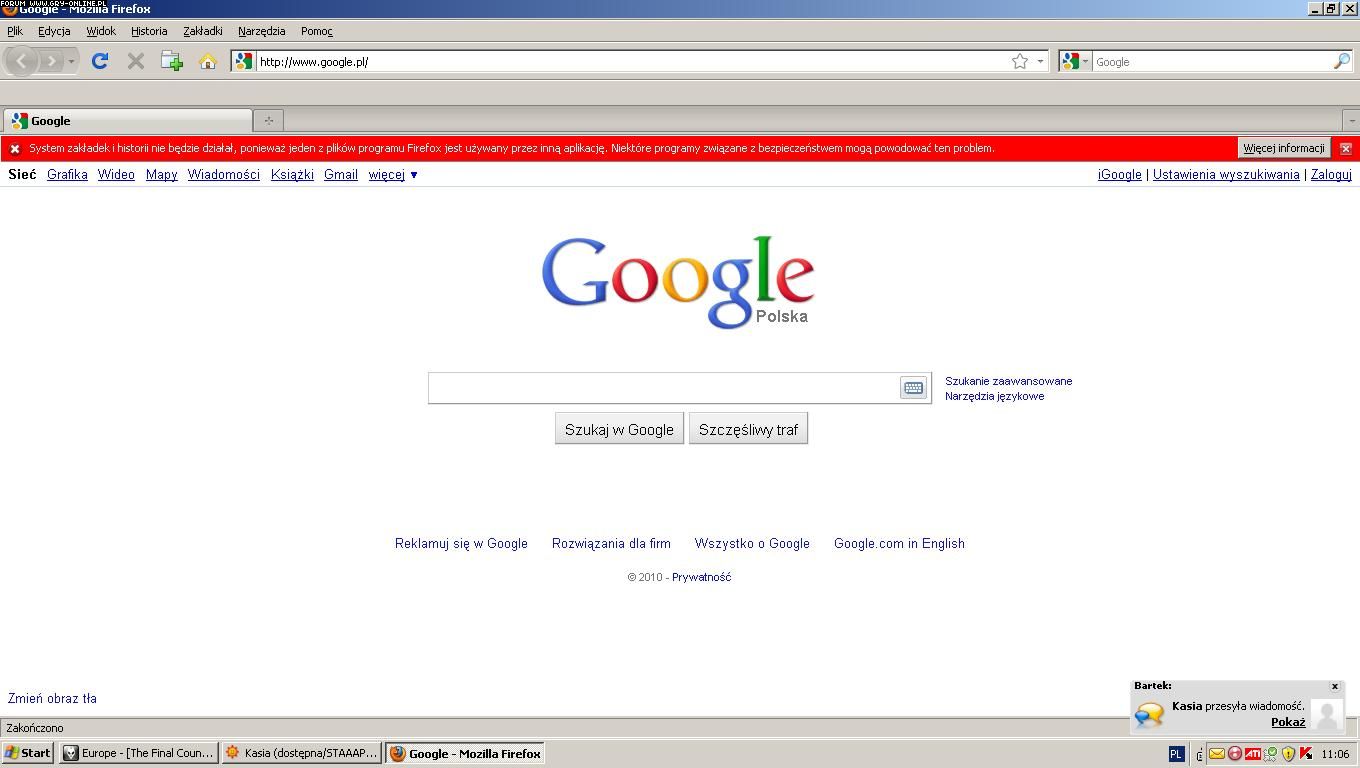Open a new tab with the toolbar folder-plus icon
The height and width of the screenshot is (768, 1360).
coord(172,61)
